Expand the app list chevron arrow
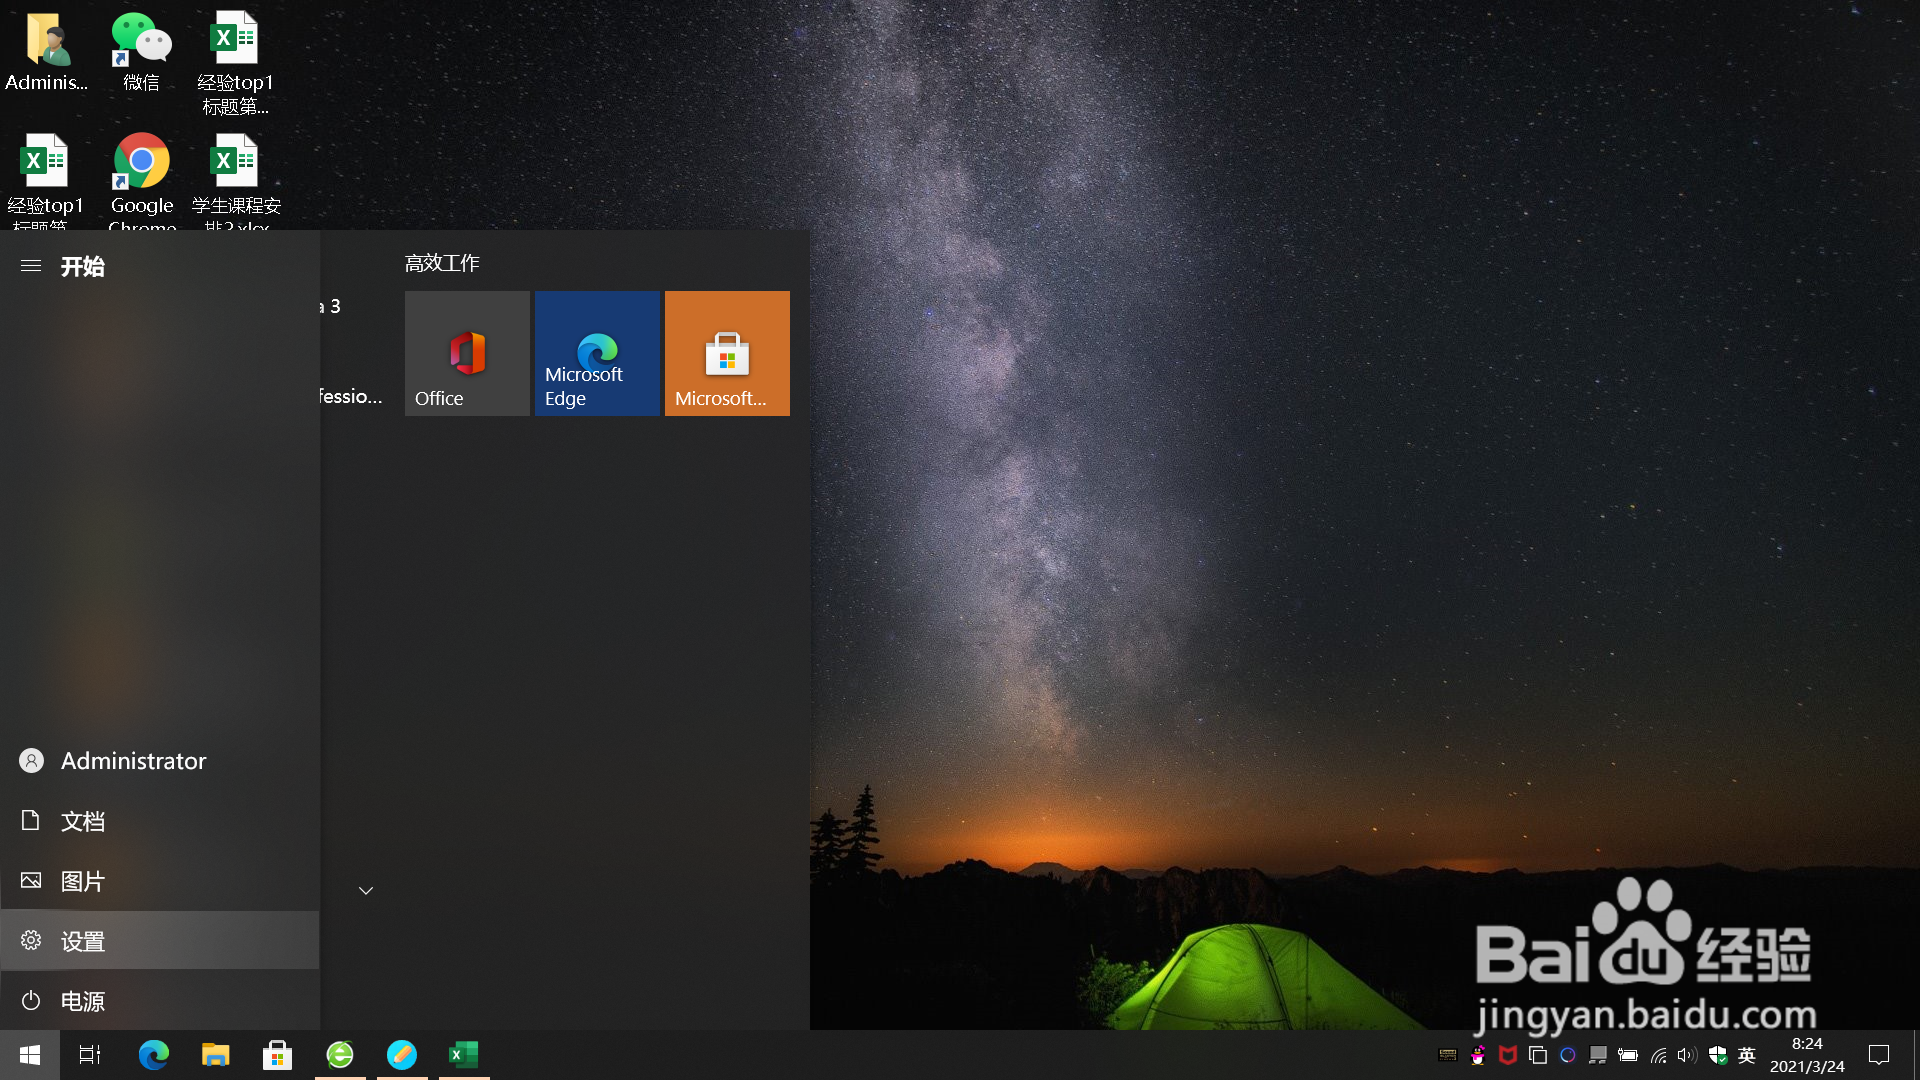1920x1080 pixels. click(366, 890)
